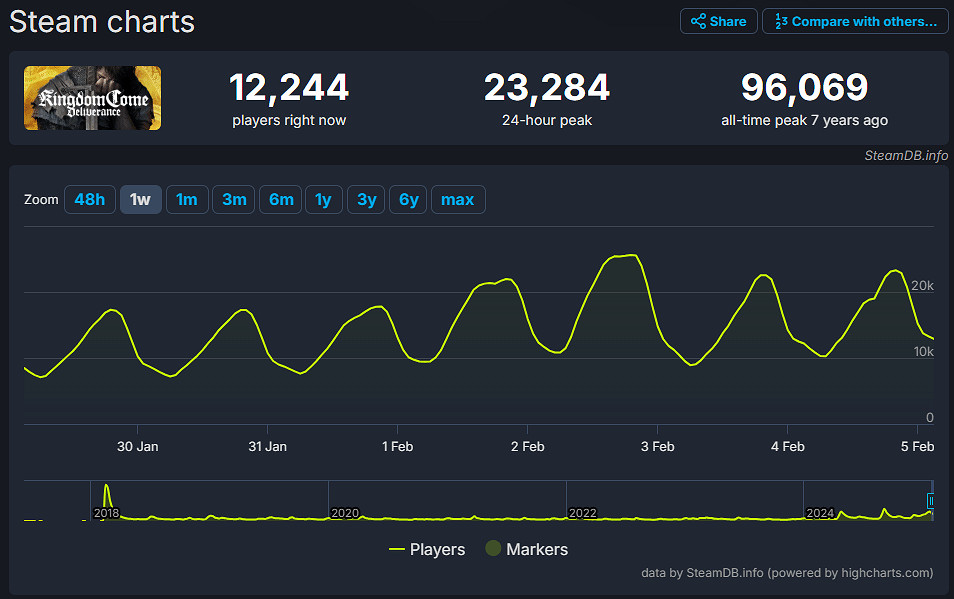
Task: Open Compare with others option
Action: click(855, 21)
